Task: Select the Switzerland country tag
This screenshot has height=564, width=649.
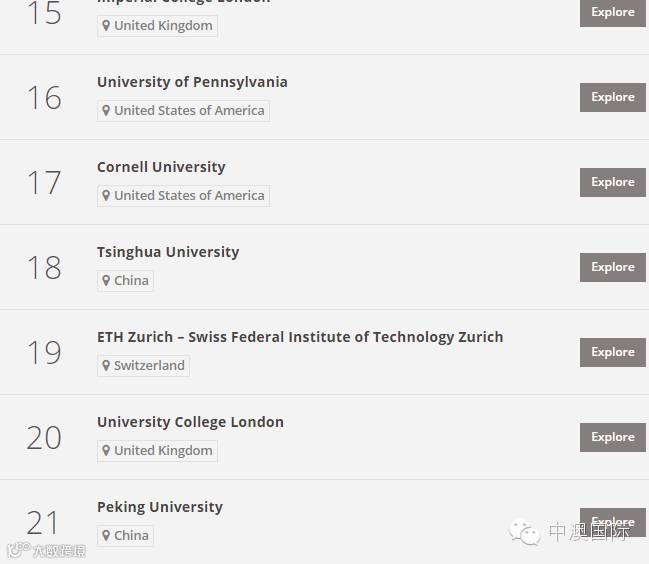Action: tap(144, 366)
